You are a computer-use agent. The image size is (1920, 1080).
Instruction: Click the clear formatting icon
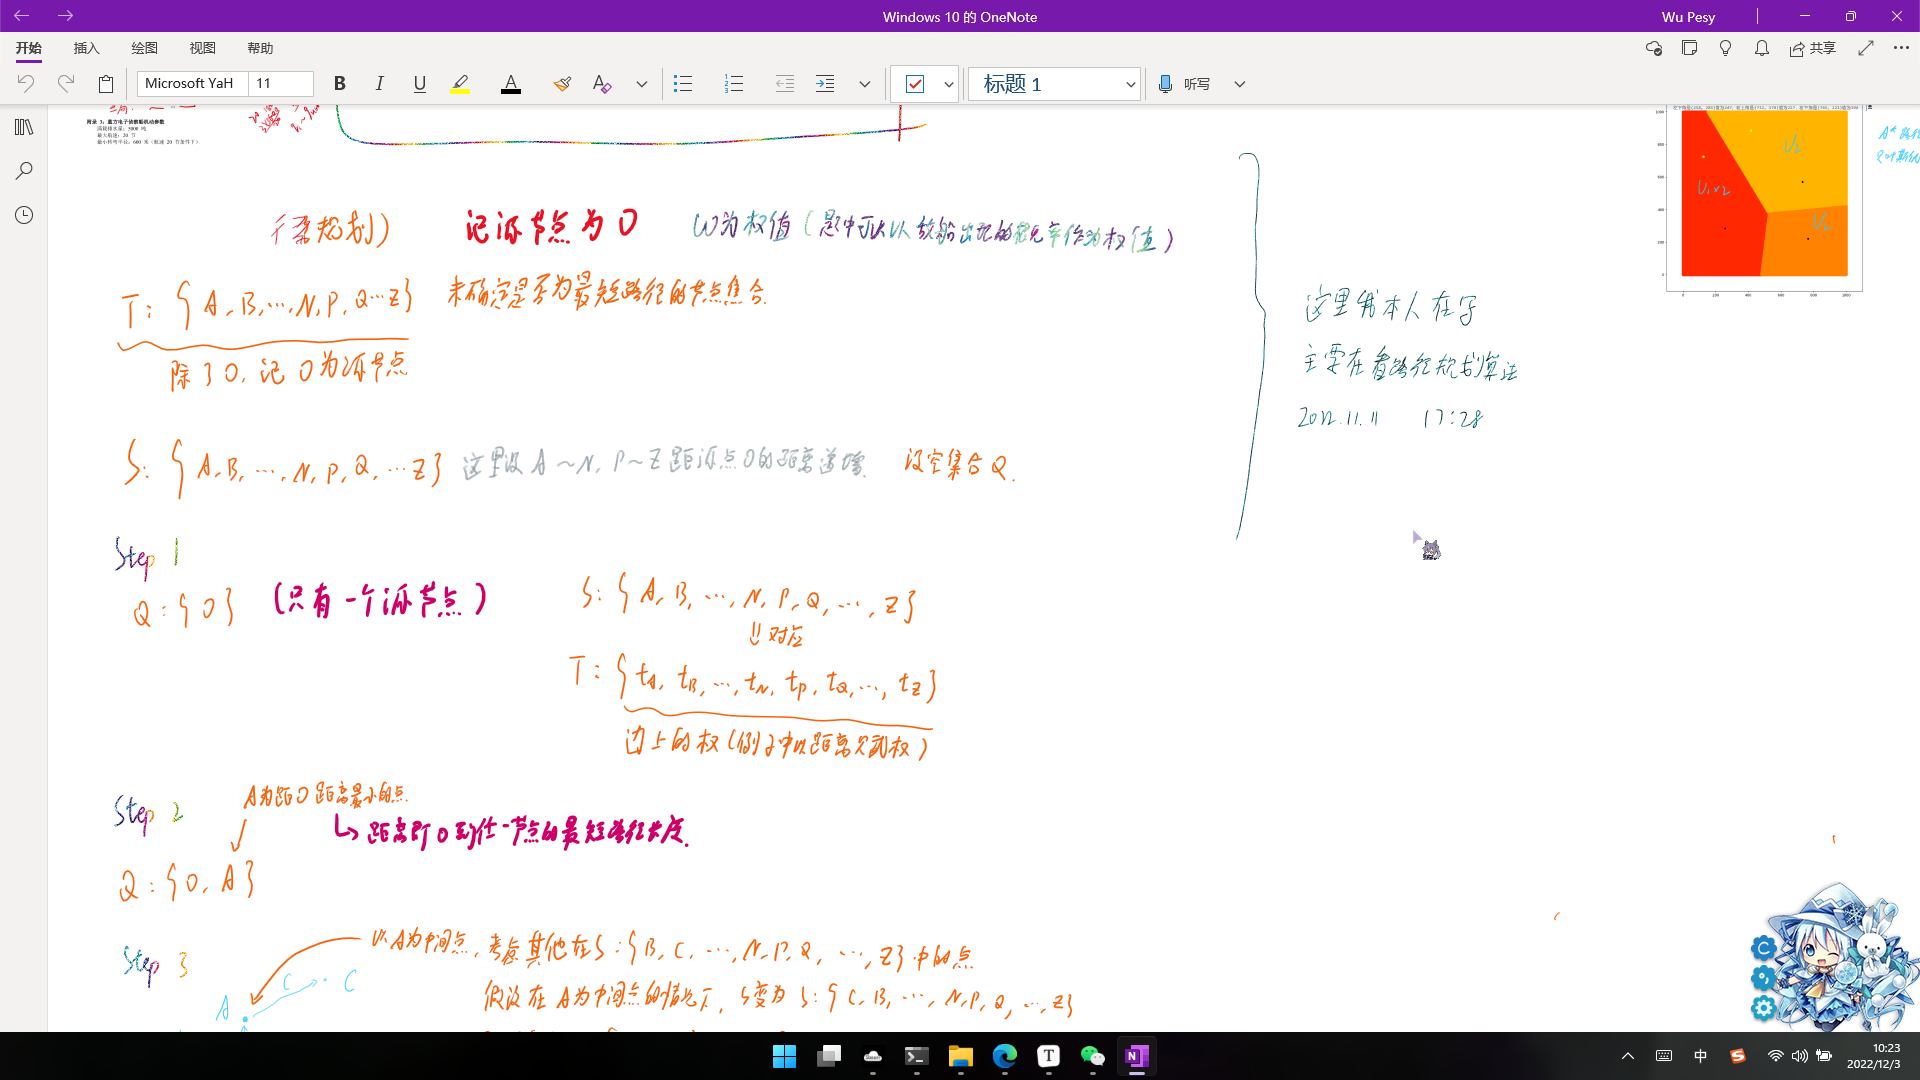coord(601,84)
